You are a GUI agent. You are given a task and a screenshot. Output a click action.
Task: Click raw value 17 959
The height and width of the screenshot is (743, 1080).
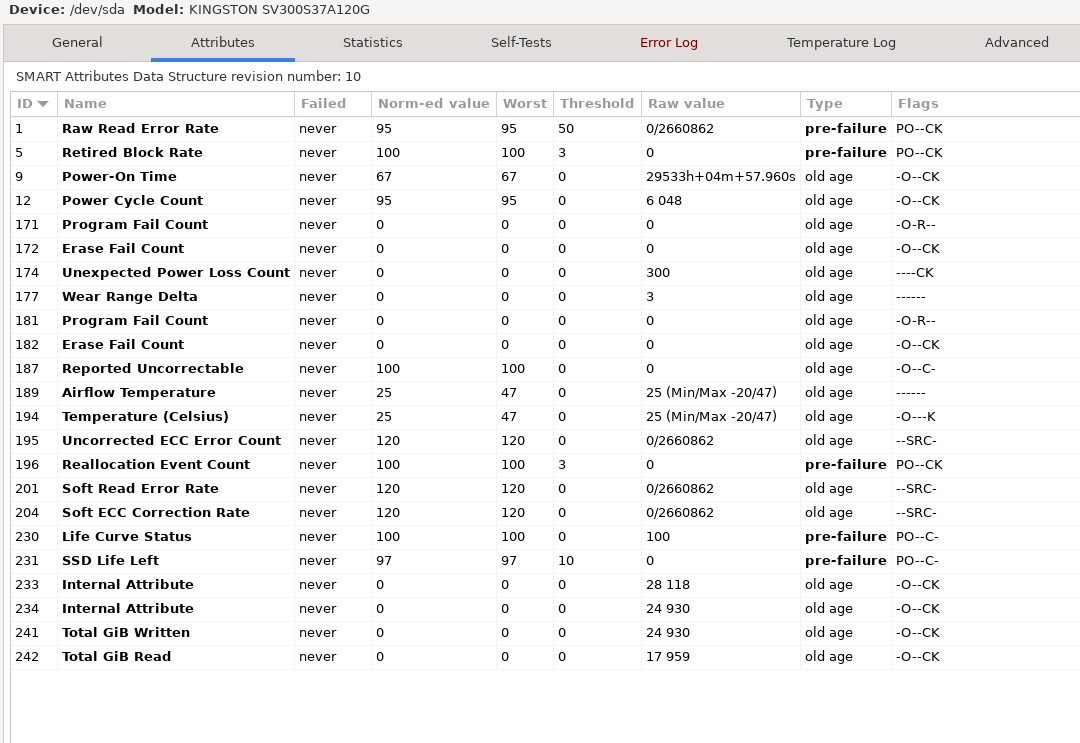[x=668, y=657]
